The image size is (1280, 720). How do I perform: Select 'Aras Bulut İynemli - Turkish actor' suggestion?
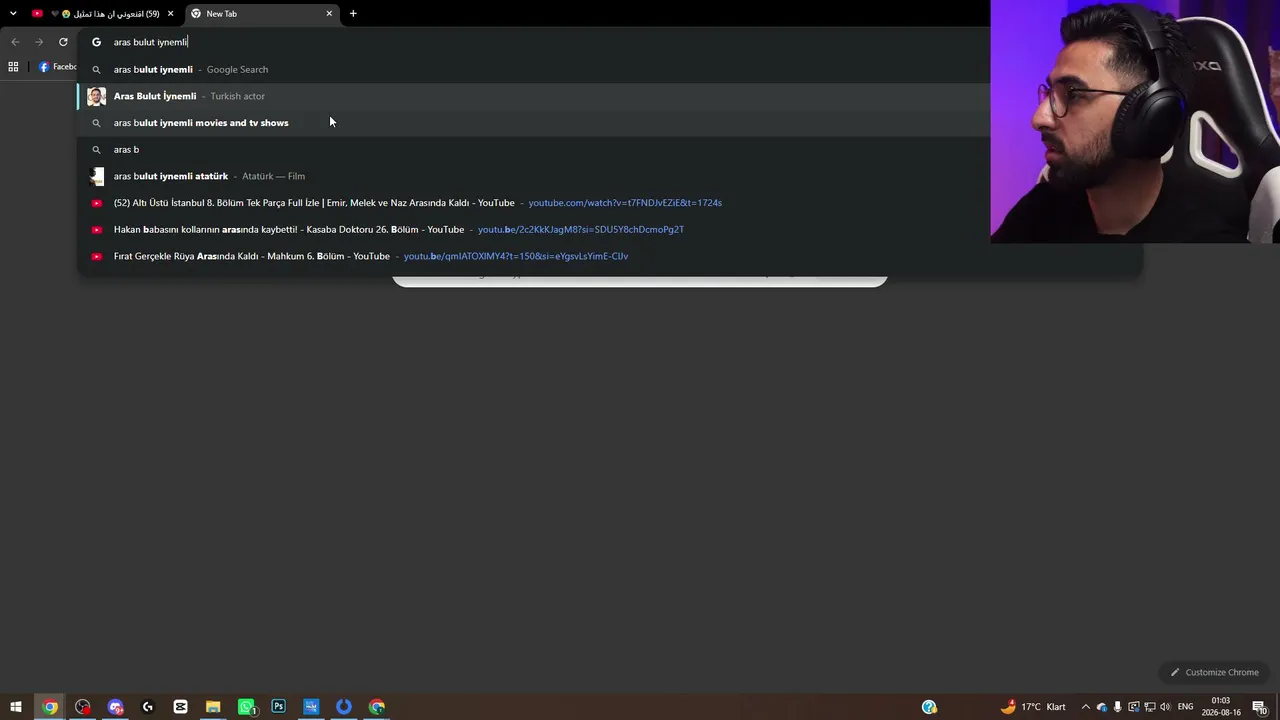(533, 96)
